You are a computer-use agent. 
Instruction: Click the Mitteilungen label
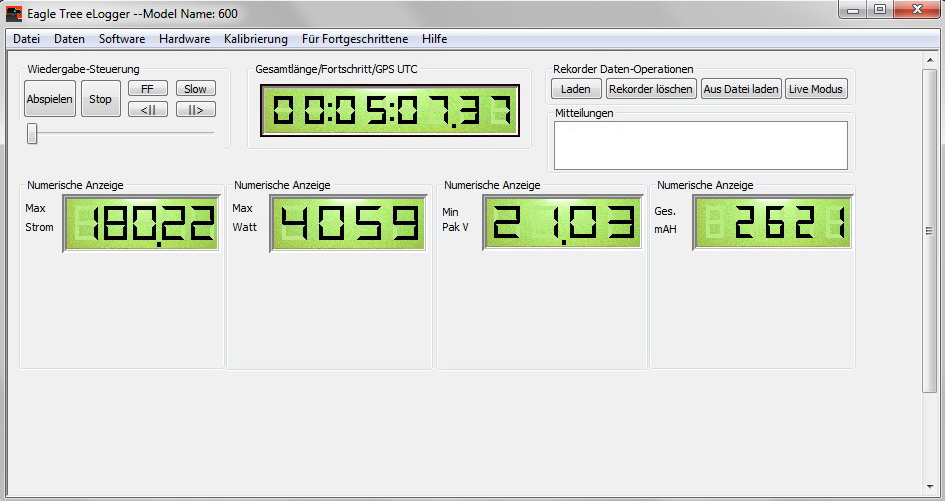pyautogui.click(x=585, y=113)
